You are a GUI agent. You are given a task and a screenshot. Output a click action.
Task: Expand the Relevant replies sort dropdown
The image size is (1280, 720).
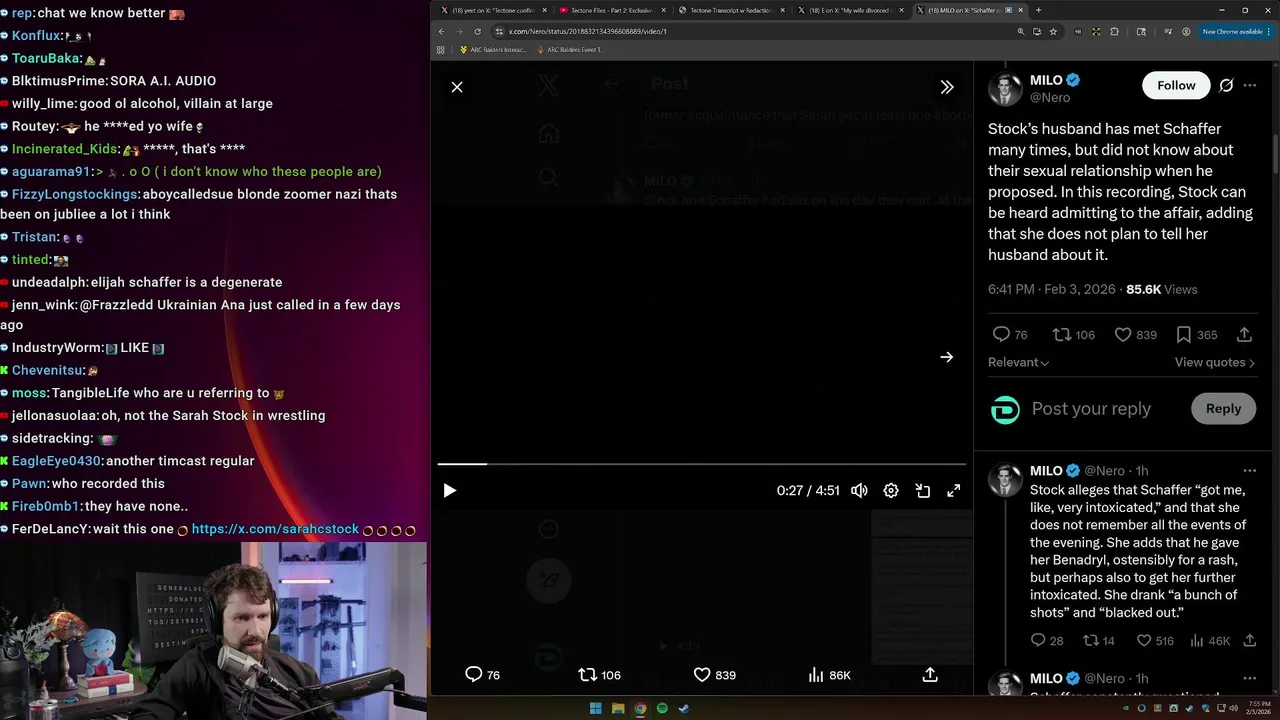click(1018, 363)
